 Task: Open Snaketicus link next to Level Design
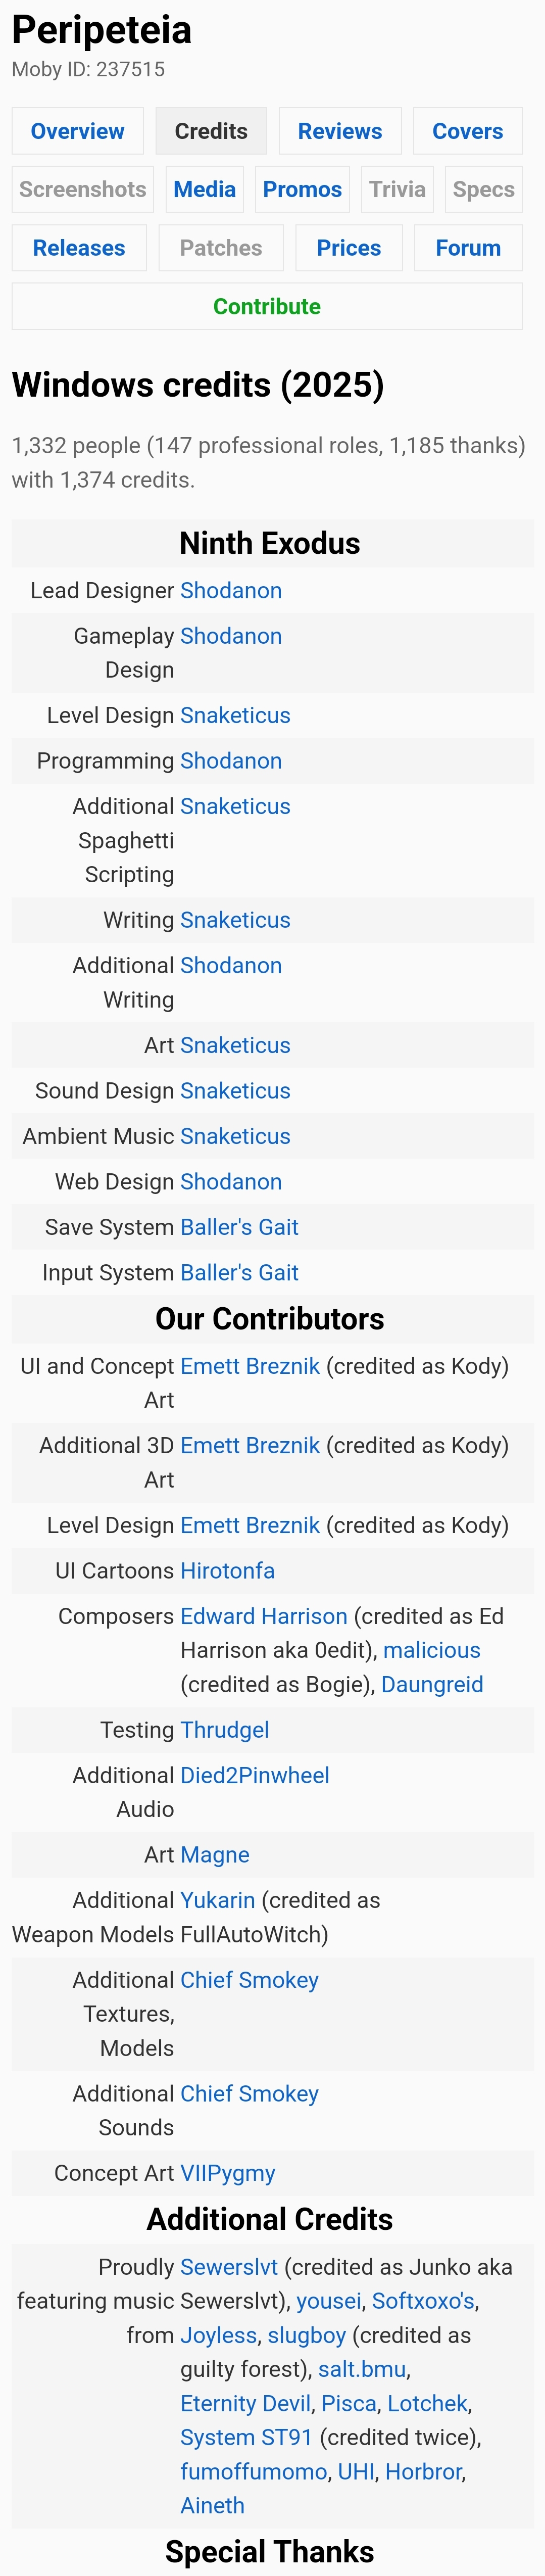point(235,715)
